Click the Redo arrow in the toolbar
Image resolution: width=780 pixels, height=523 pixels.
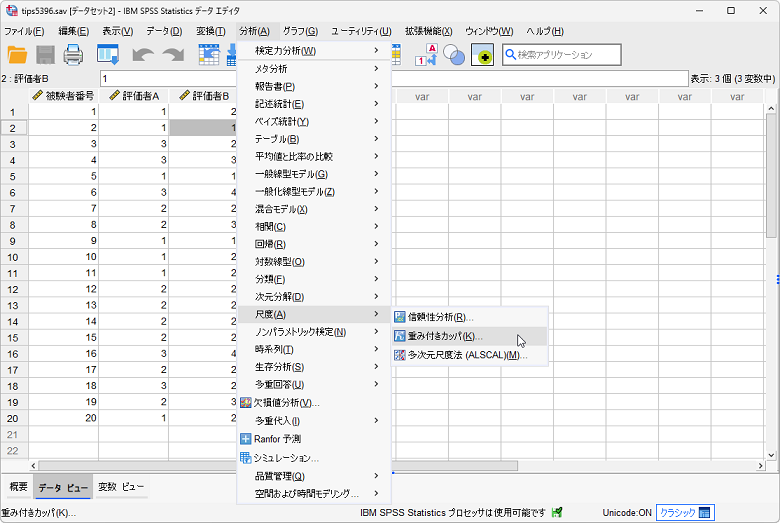[x=173, y=55]
